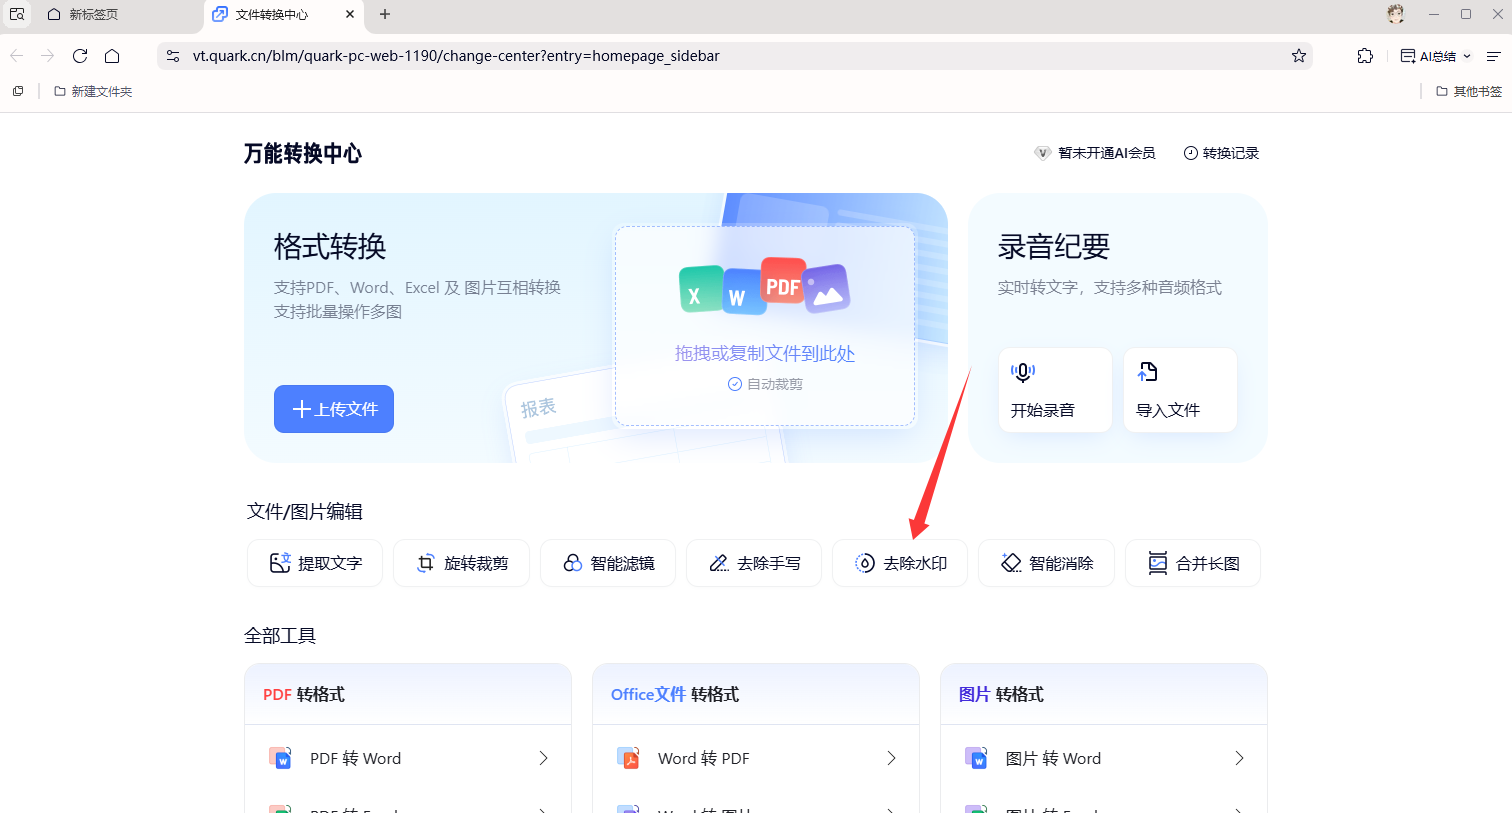The height and width of the screenshot is (813, 1512).
Task: Open a new tab with the plus button
Action: 385,14
